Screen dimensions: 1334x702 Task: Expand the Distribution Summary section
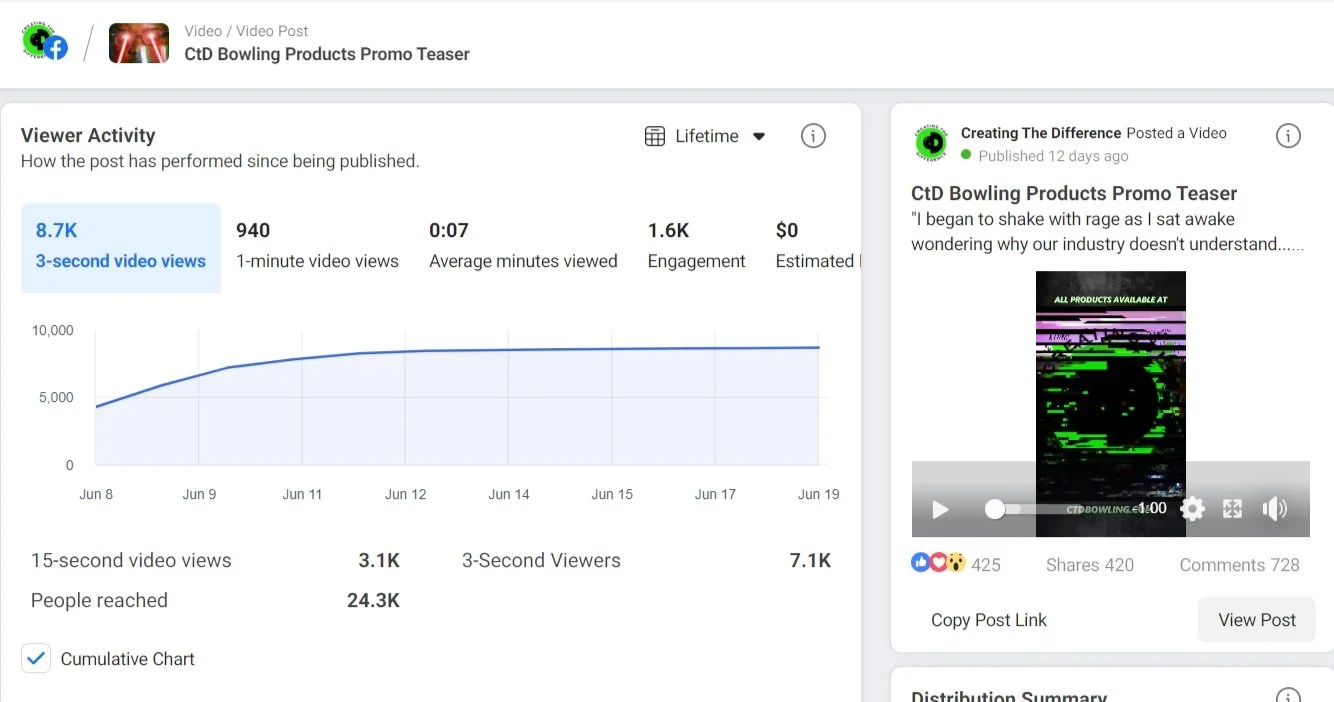[1008, 695]
